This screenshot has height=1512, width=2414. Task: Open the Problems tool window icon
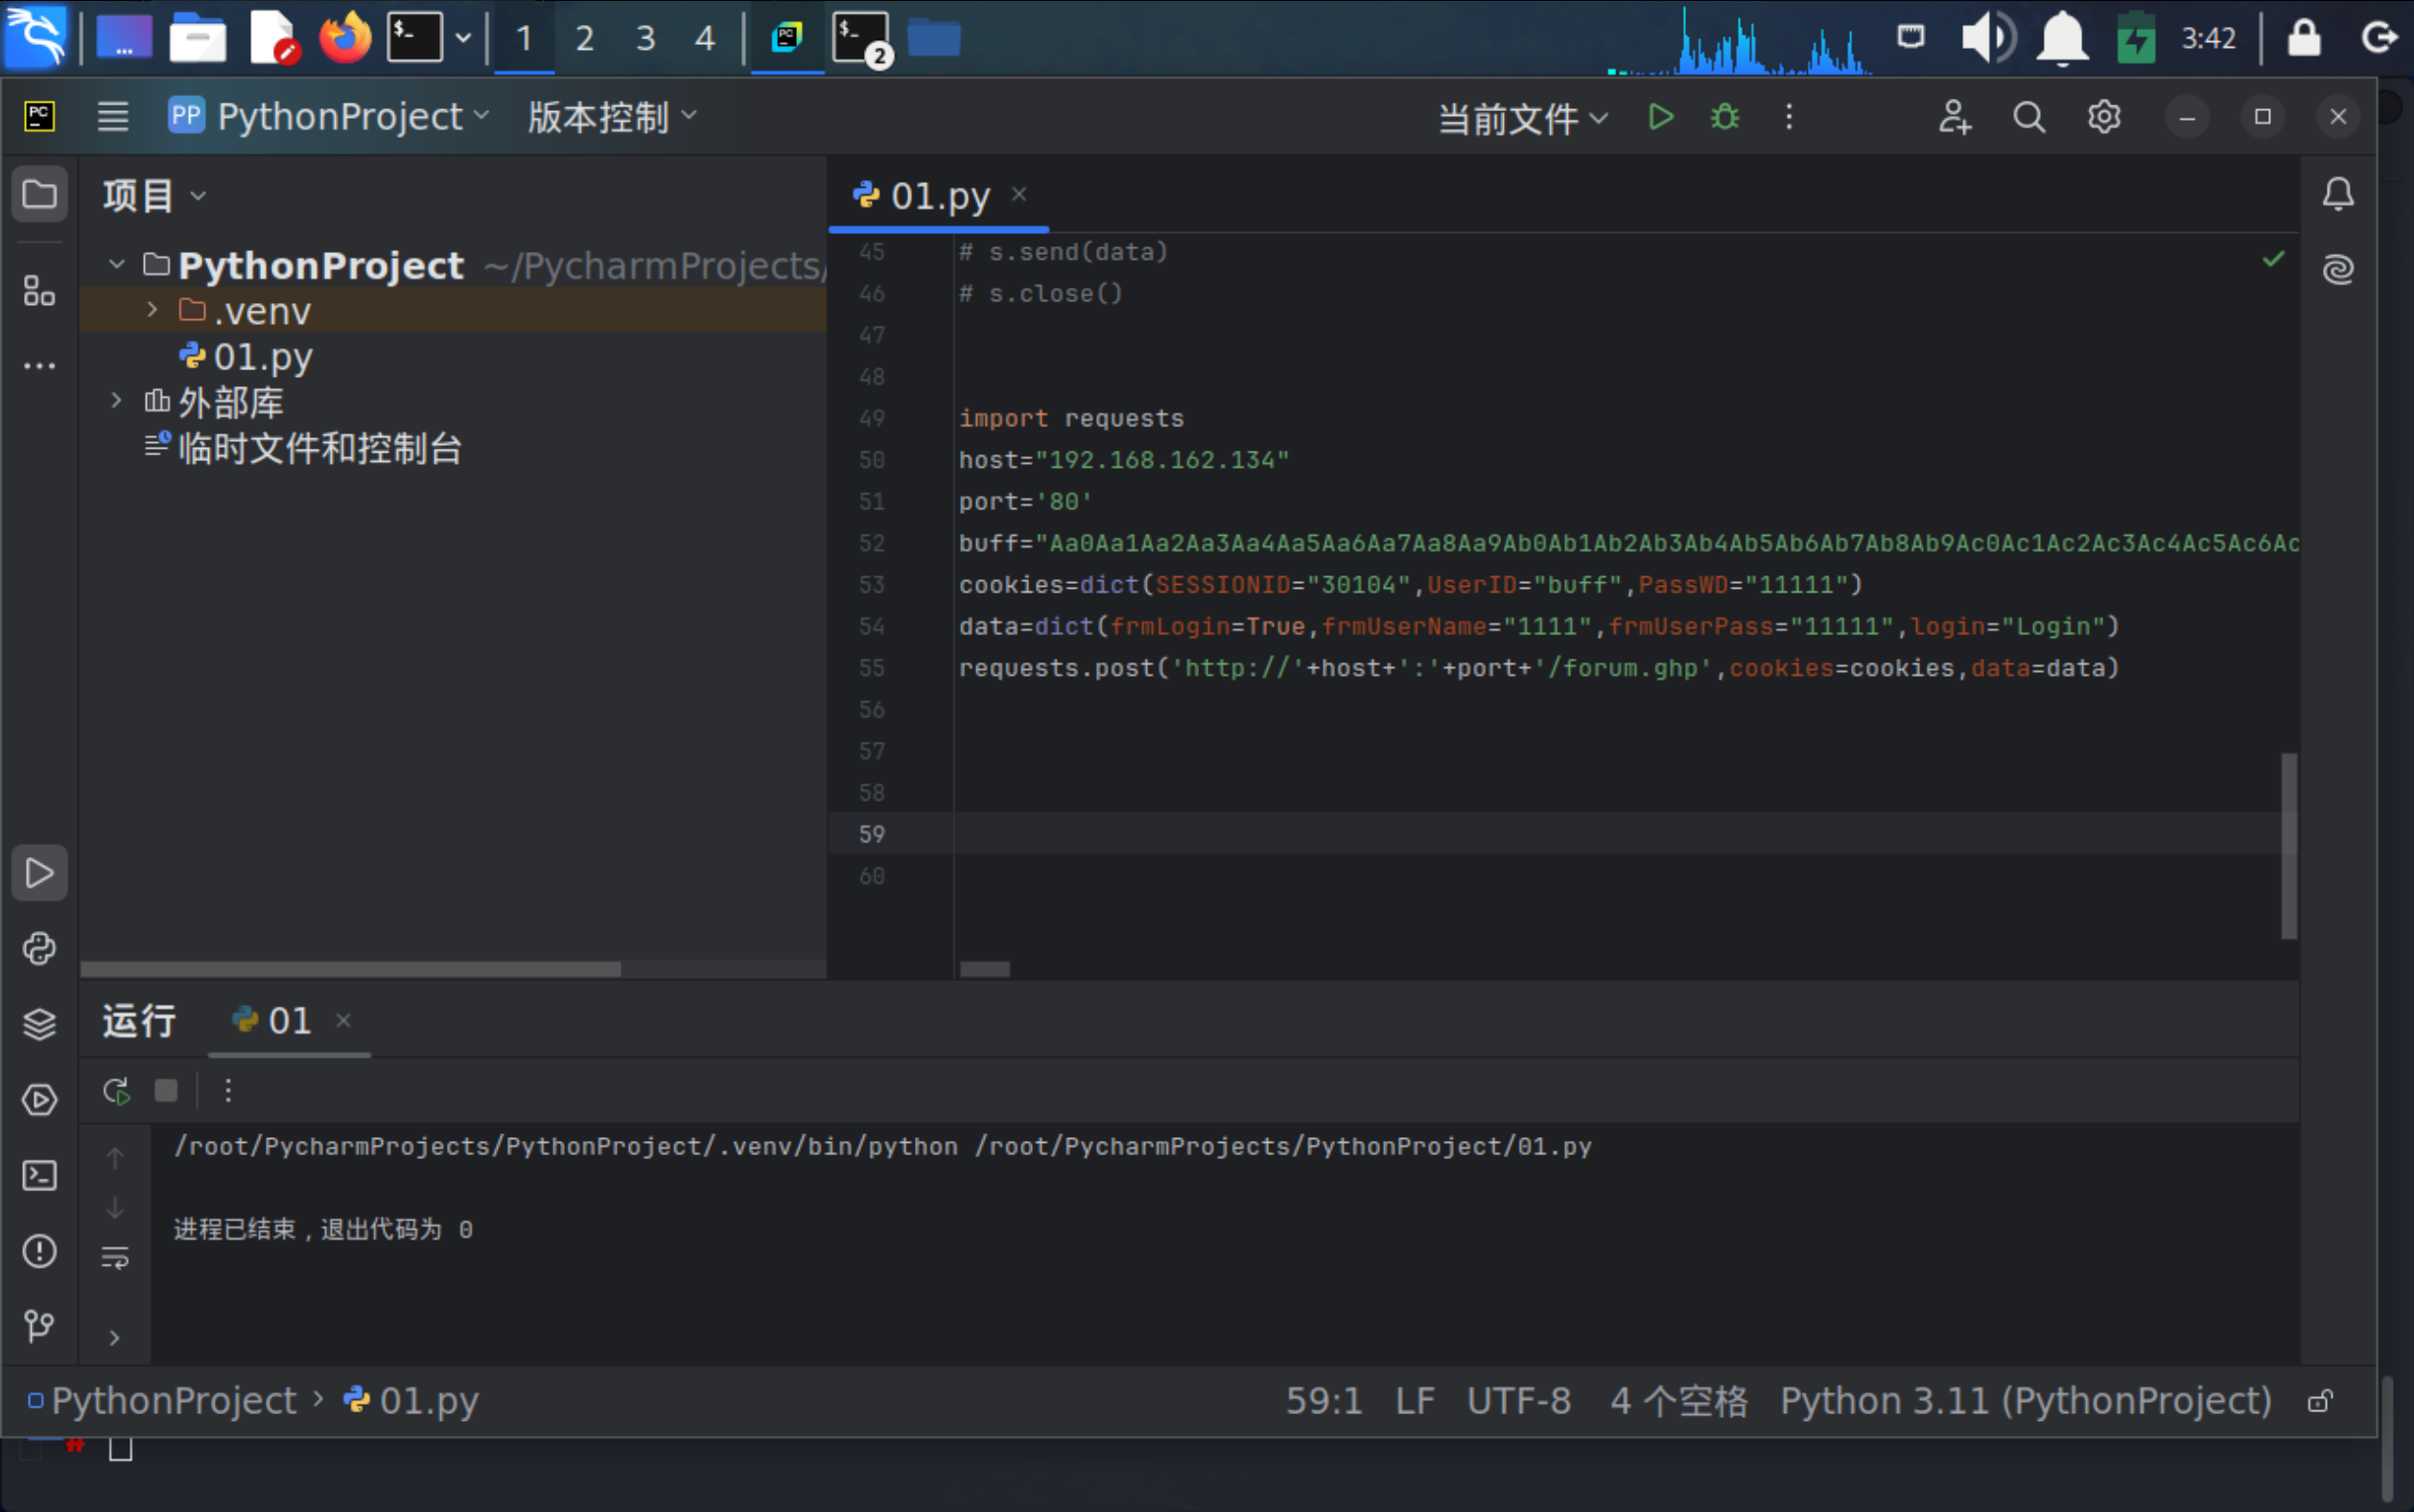39,1251
